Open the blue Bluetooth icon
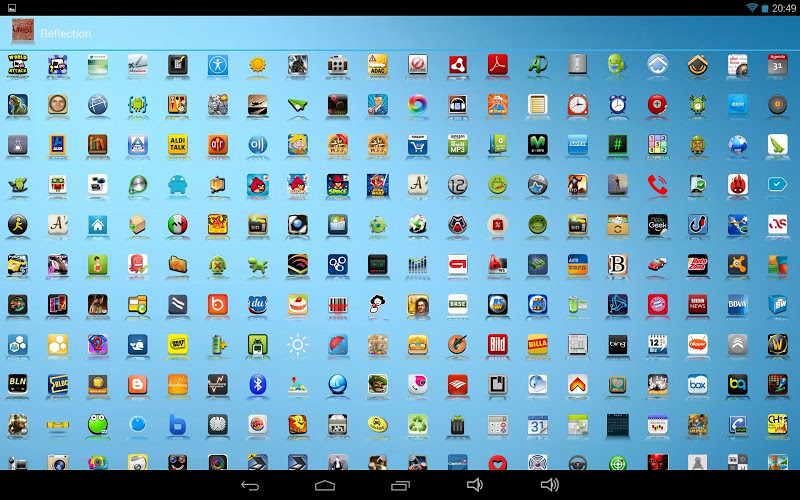This screenshot has width=800, height=500. tap(258, 385)
